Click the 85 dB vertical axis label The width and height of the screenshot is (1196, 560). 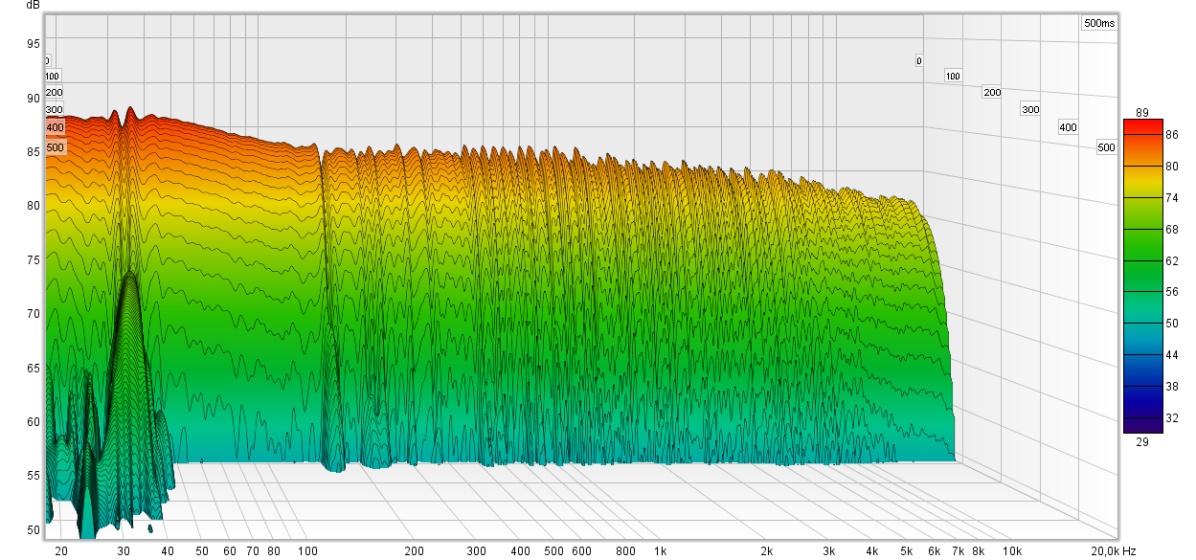(34, 152)
